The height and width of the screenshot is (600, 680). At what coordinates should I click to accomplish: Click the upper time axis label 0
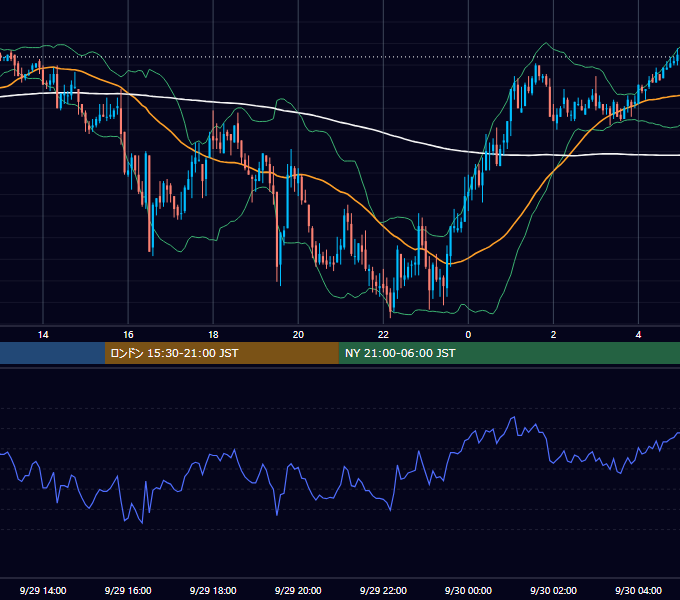pos(468,335)
